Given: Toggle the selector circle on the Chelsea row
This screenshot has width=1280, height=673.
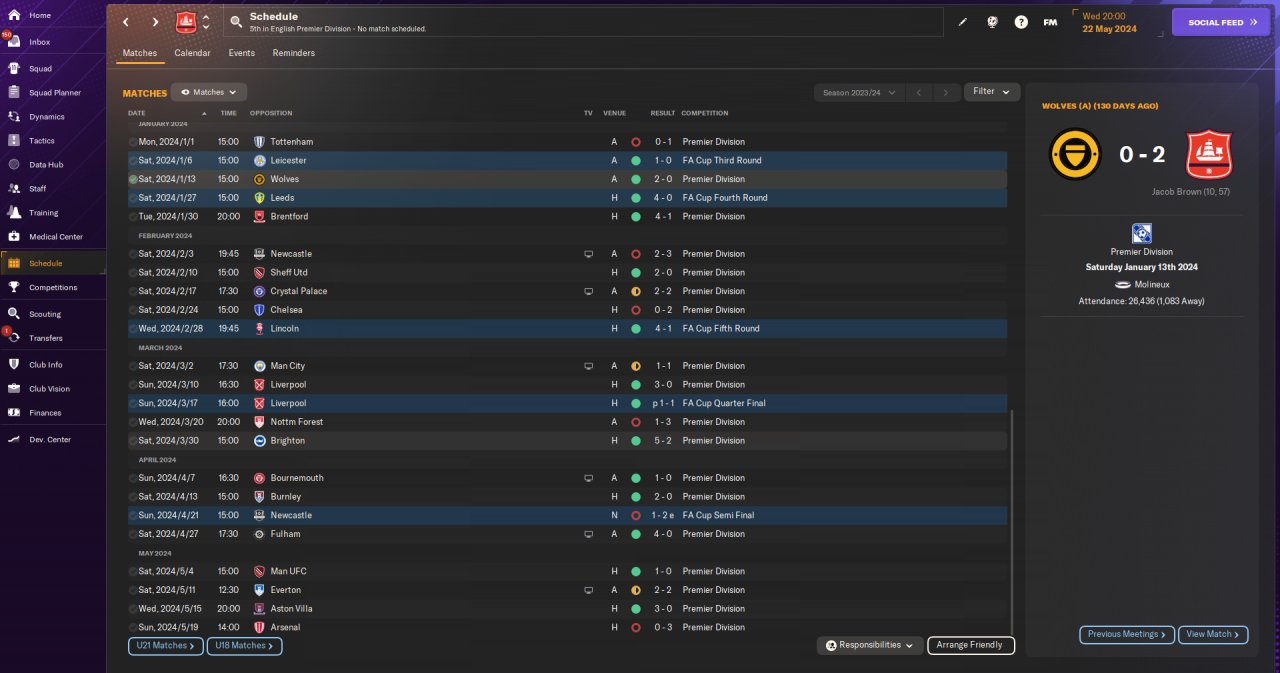Looking at the screenshot, I should (133, 310).
